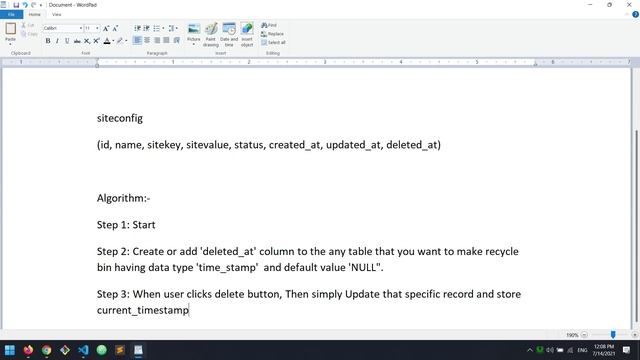Open the notification center icon
This screenshot has width=640, height=360.
click(x=626, y=350)
